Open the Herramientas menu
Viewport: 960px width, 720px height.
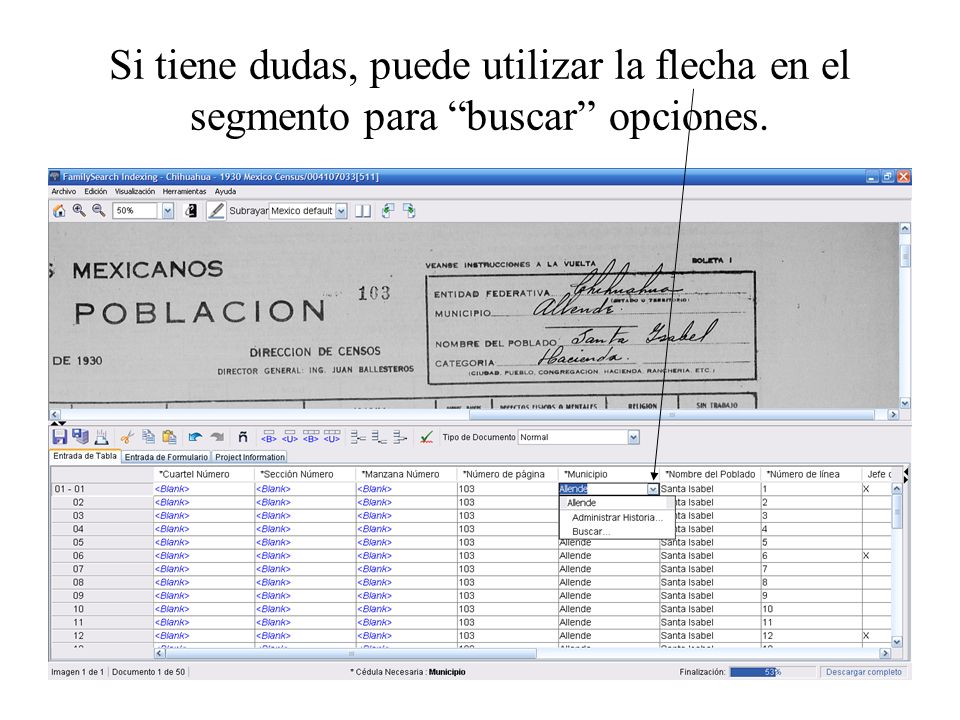click(x=184, y=192)
